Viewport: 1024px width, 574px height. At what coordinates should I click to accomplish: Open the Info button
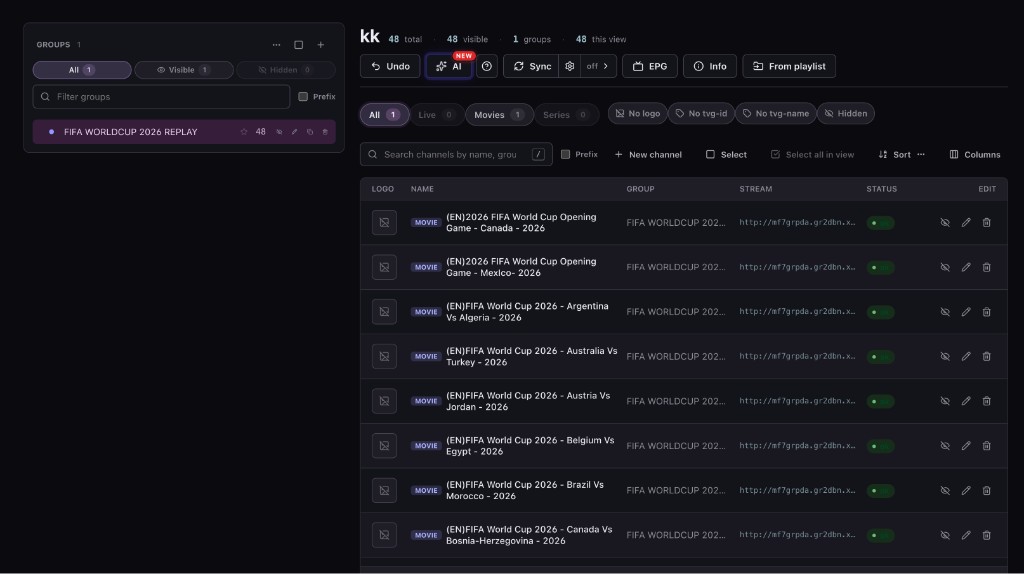click(x=710, y=66)
